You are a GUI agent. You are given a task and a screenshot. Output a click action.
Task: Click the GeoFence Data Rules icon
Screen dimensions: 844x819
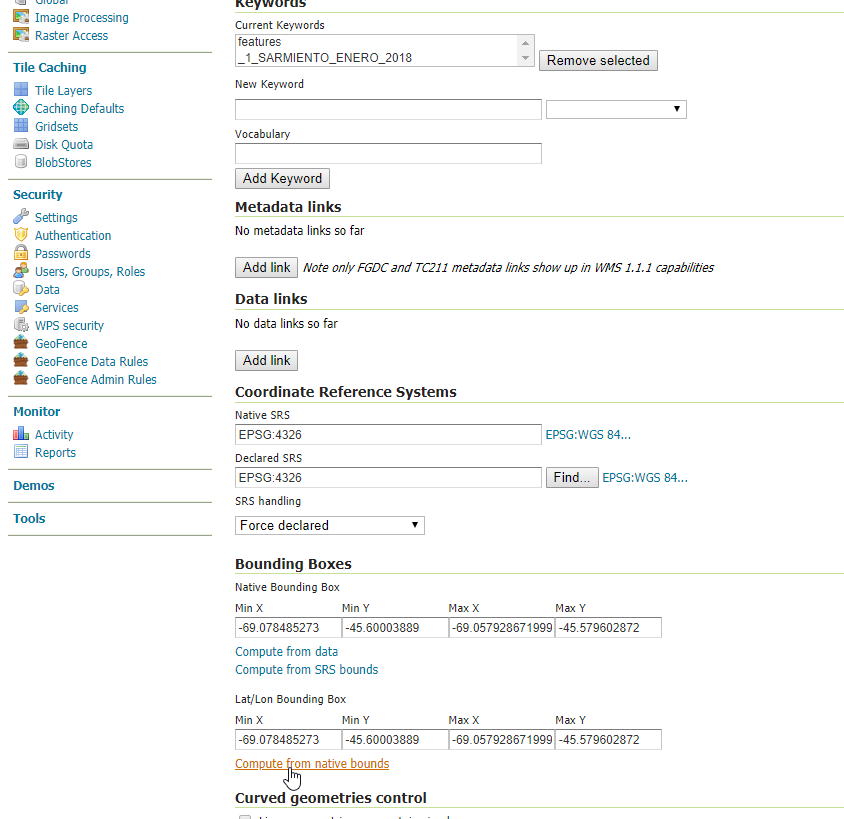21,361
